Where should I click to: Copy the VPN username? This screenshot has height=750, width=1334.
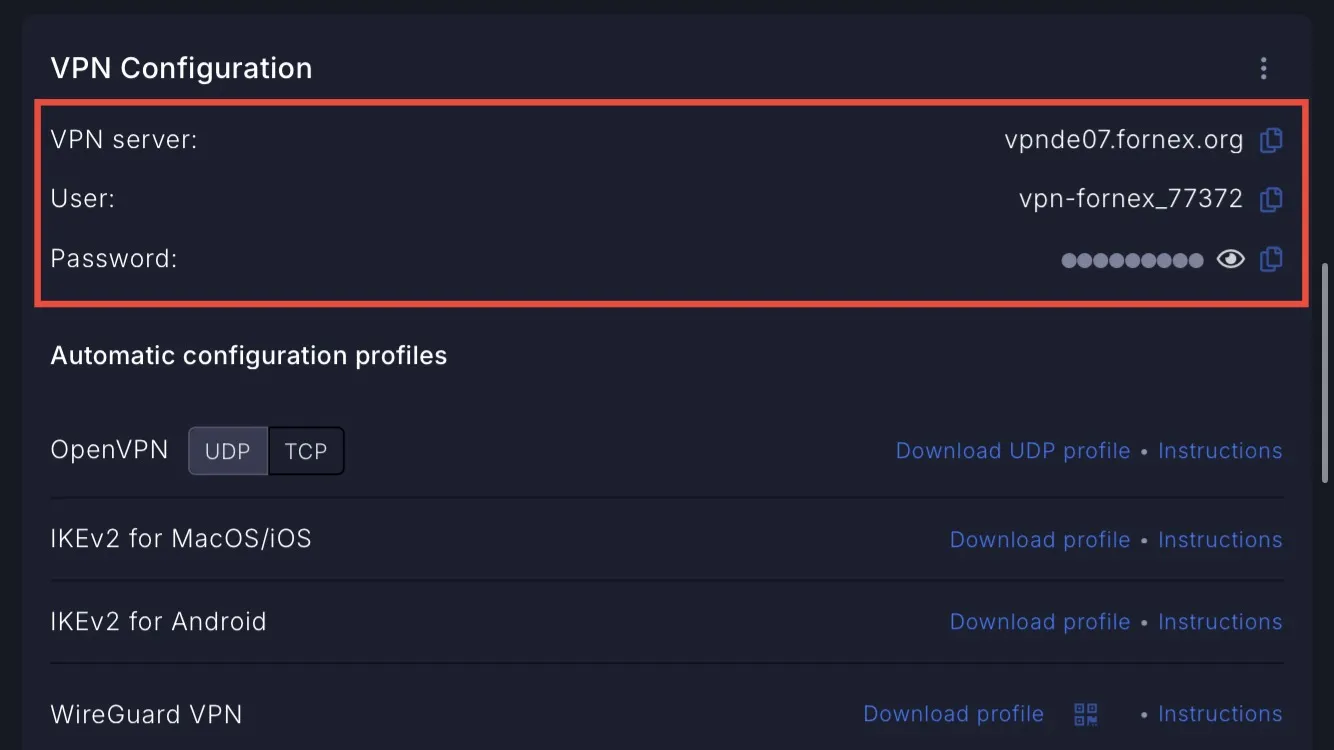tap(1271, 199)
